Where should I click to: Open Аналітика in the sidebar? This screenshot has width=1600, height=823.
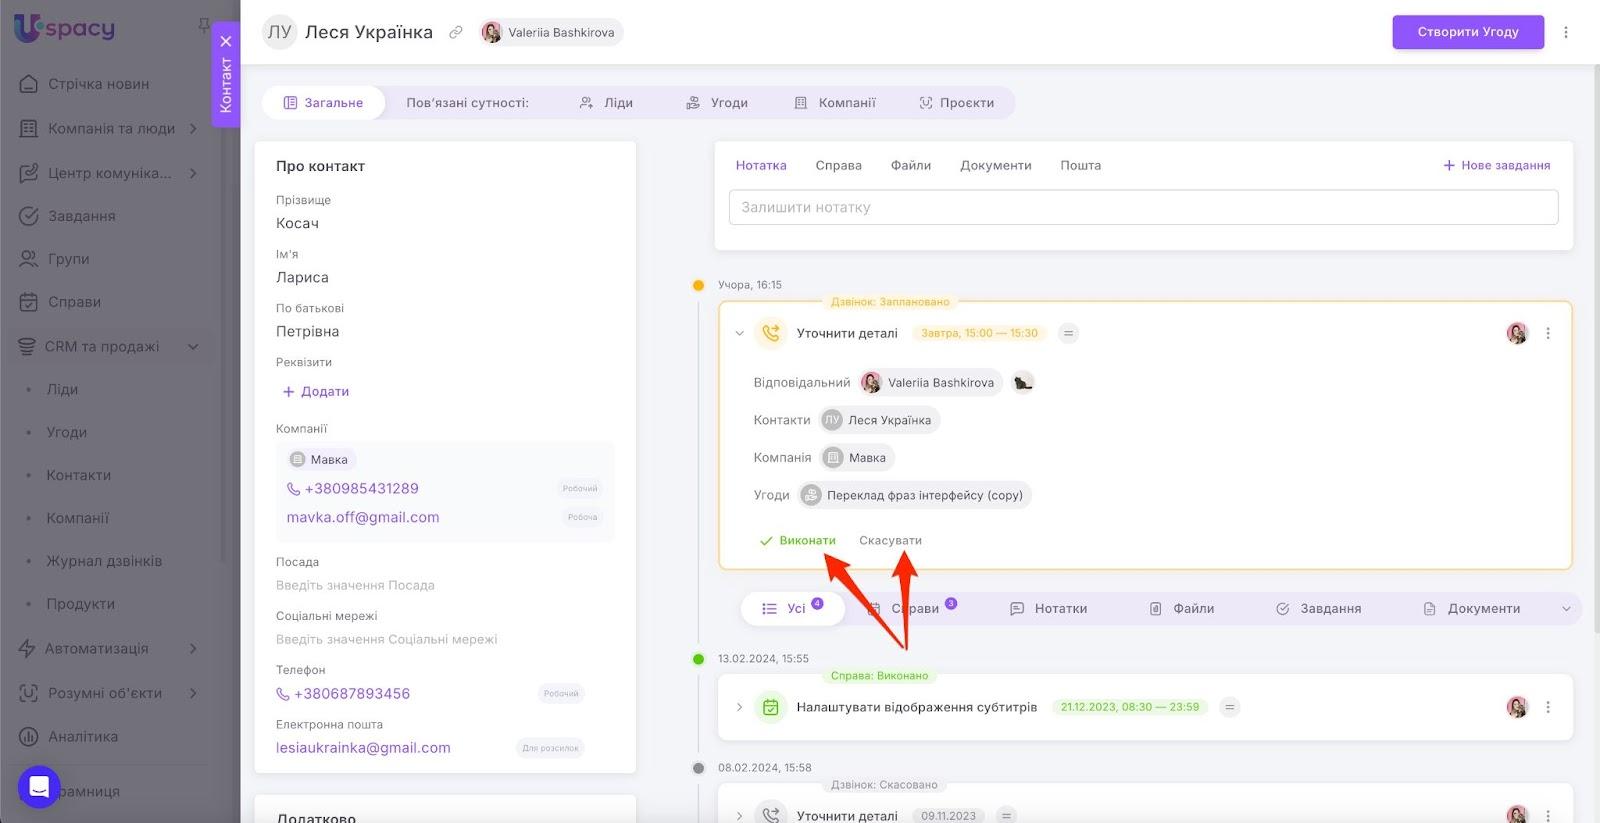[x=83, y=737]
